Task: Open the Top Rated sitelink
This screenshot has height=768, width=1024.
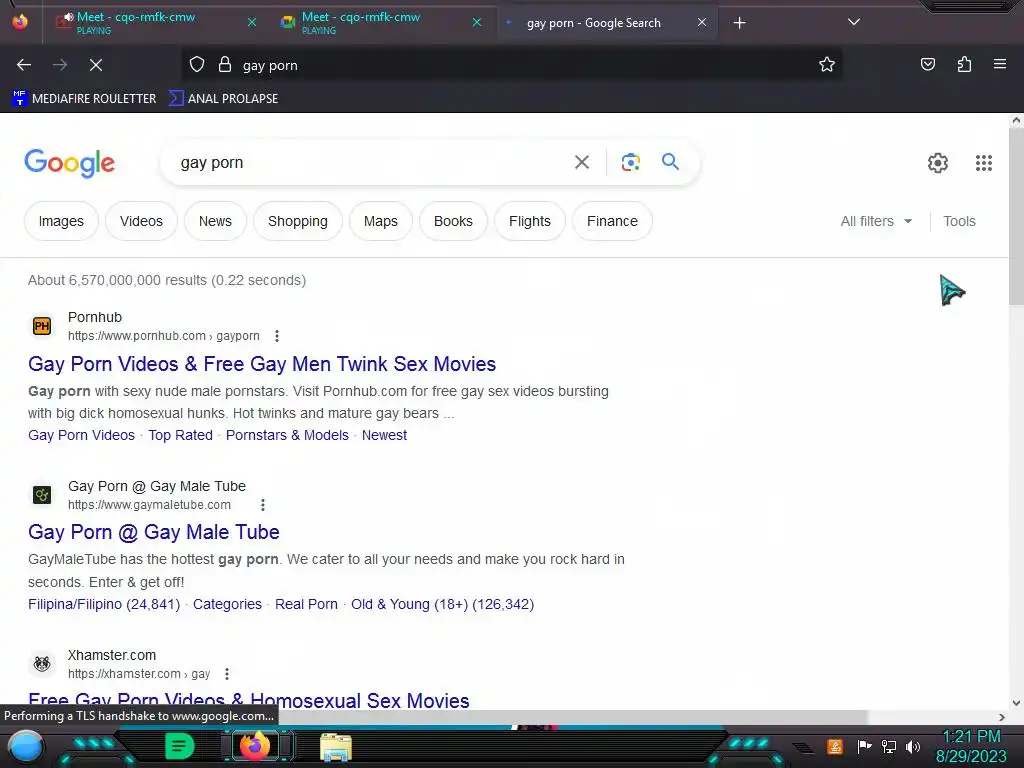Action: point(180,435)
